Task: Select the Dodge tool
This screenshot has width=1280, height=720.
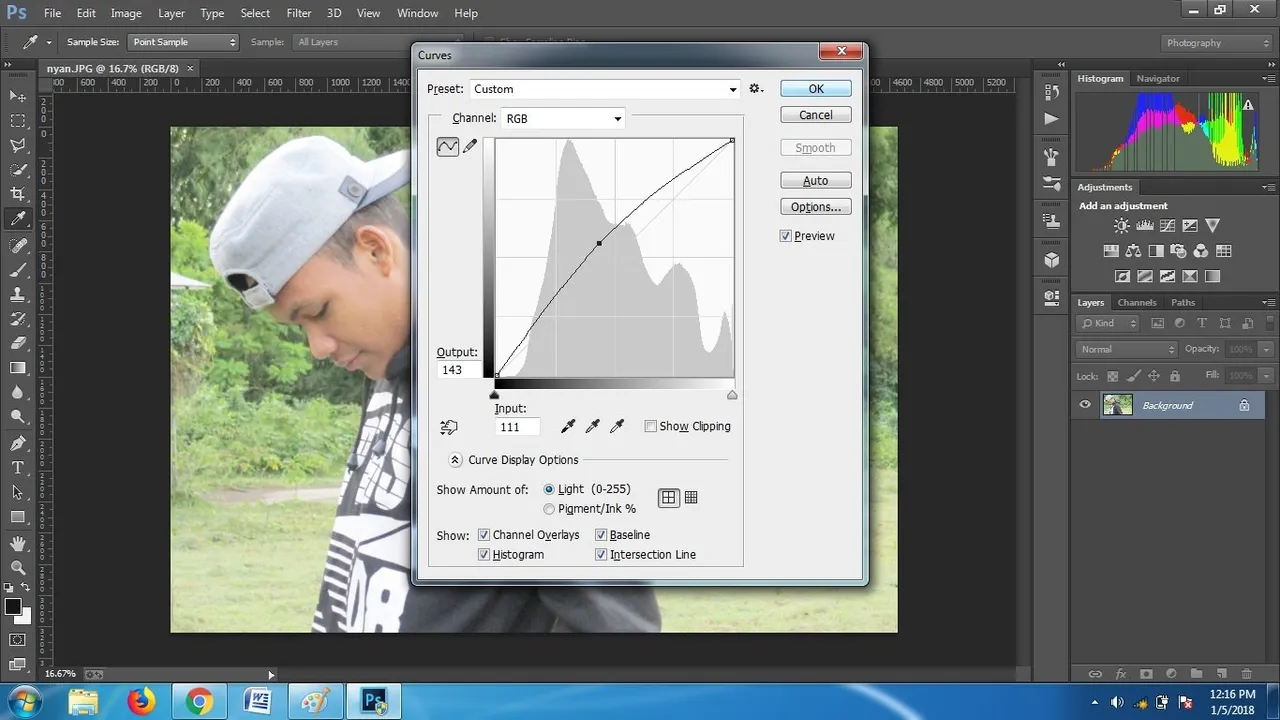Action: click(x=18, y=417)
